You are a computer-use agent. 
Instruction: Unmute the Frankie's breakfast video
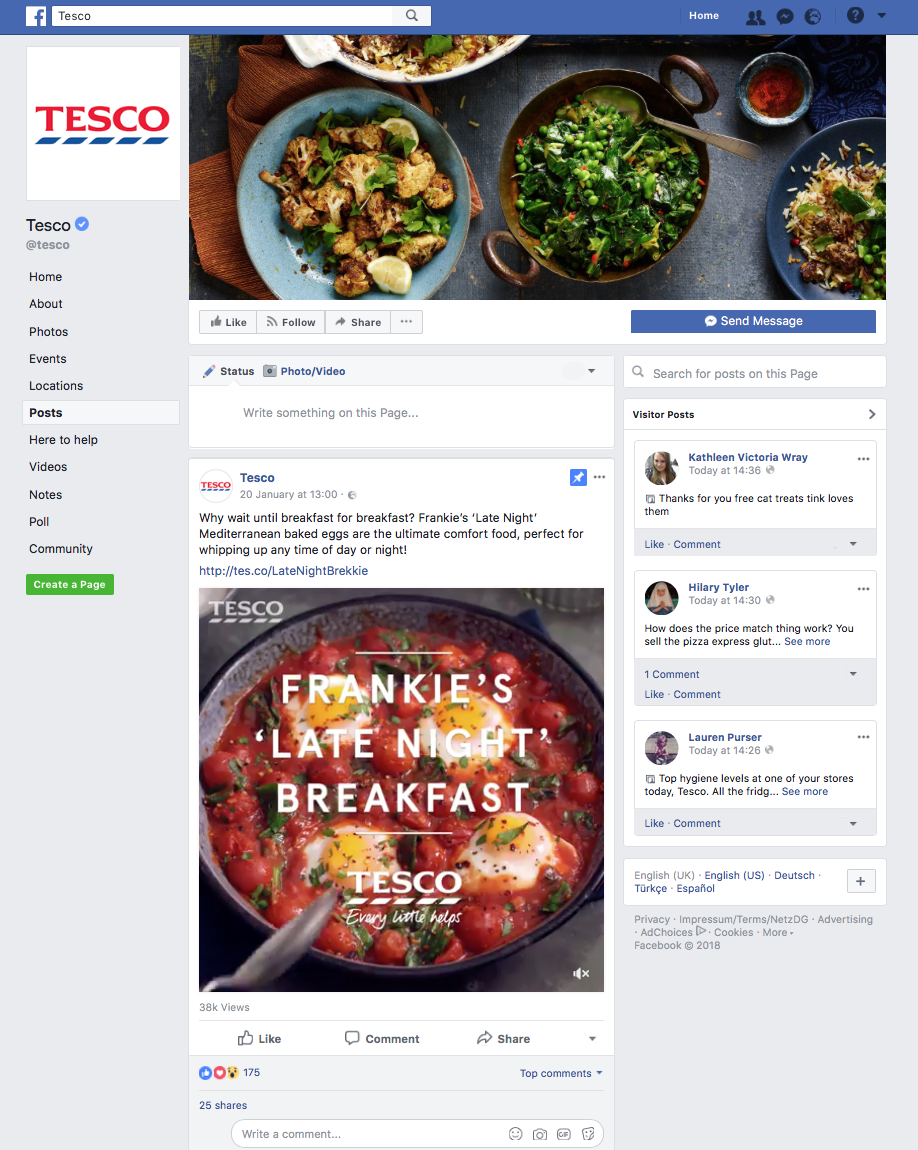click(x=581, y=973)
